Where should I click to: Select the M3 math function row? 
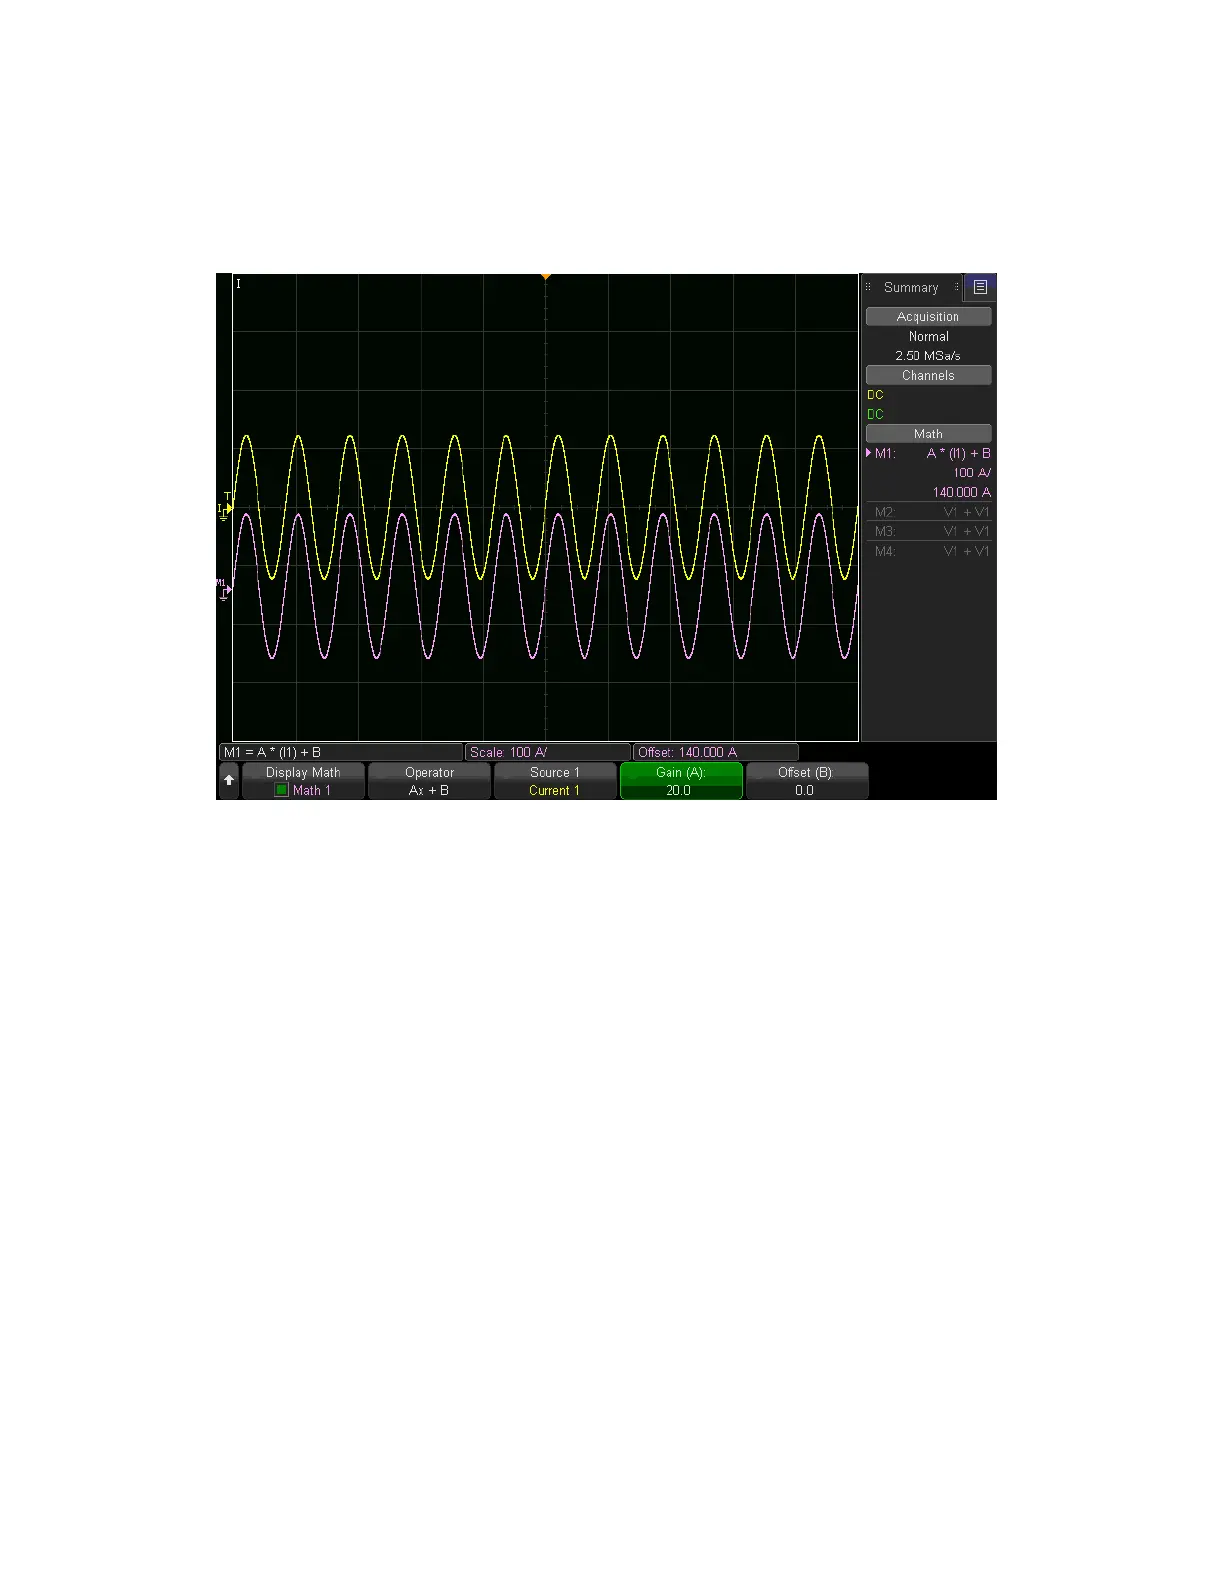(x=929, y=531)
